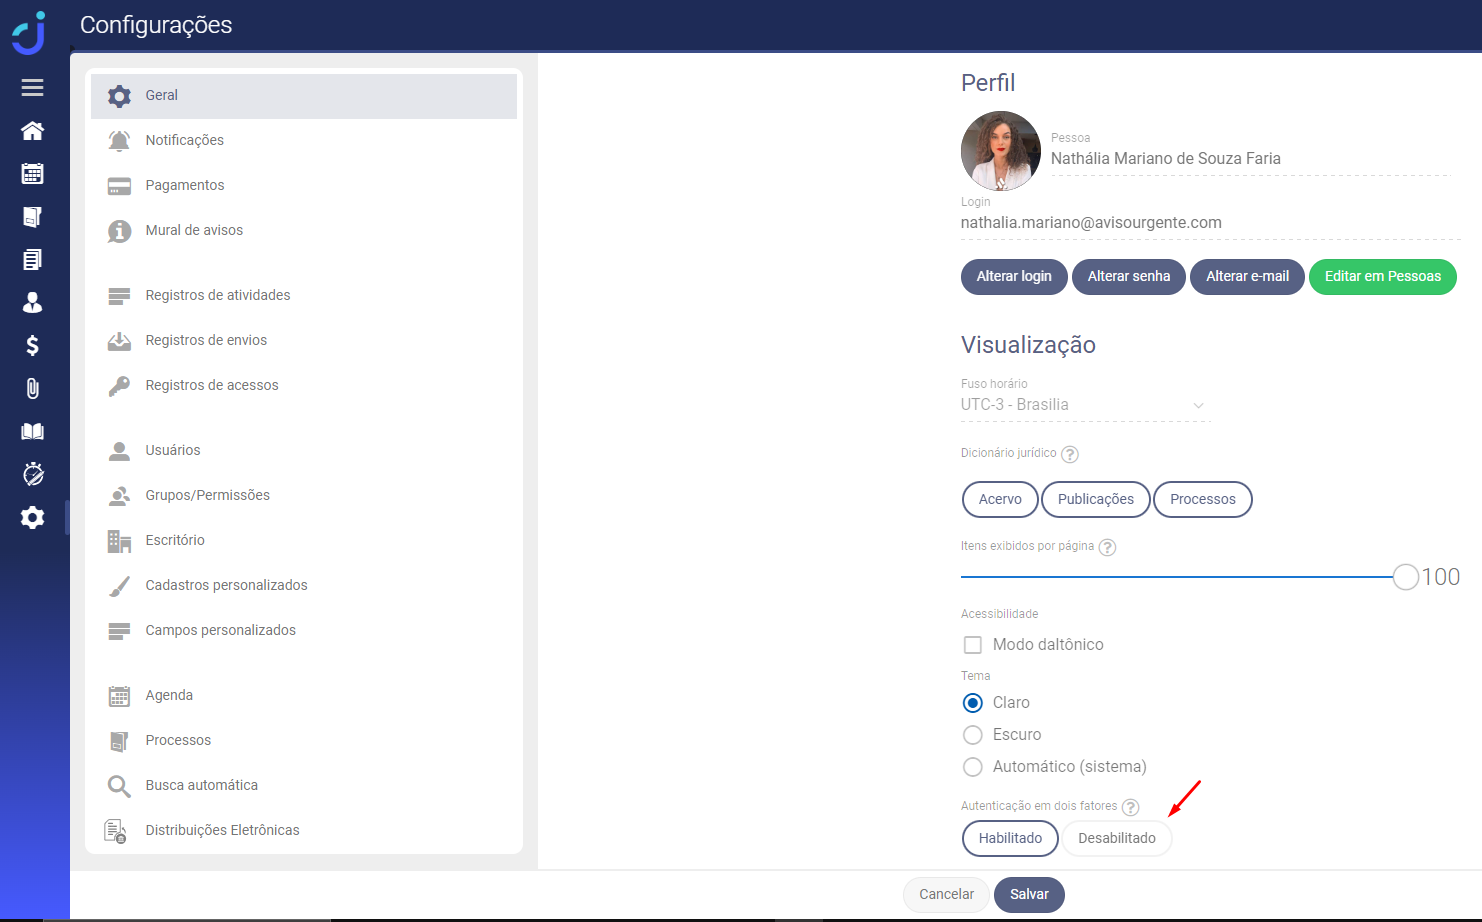Click the stopwatch timer icon in the sidebar
This screenshot has height=922, width=1482.
tap(32, 474)
